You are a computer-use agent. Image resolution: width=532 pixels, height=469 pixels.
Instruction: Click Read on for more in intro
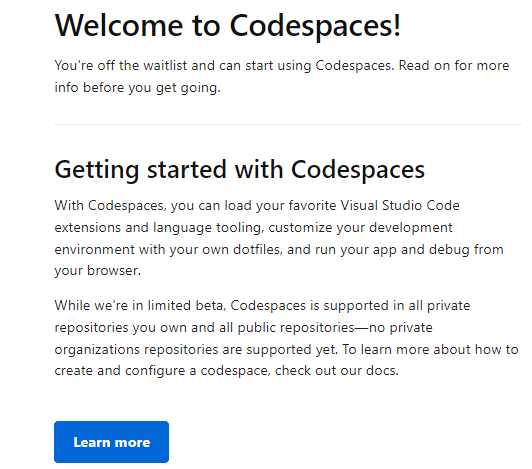click(454, 65)
